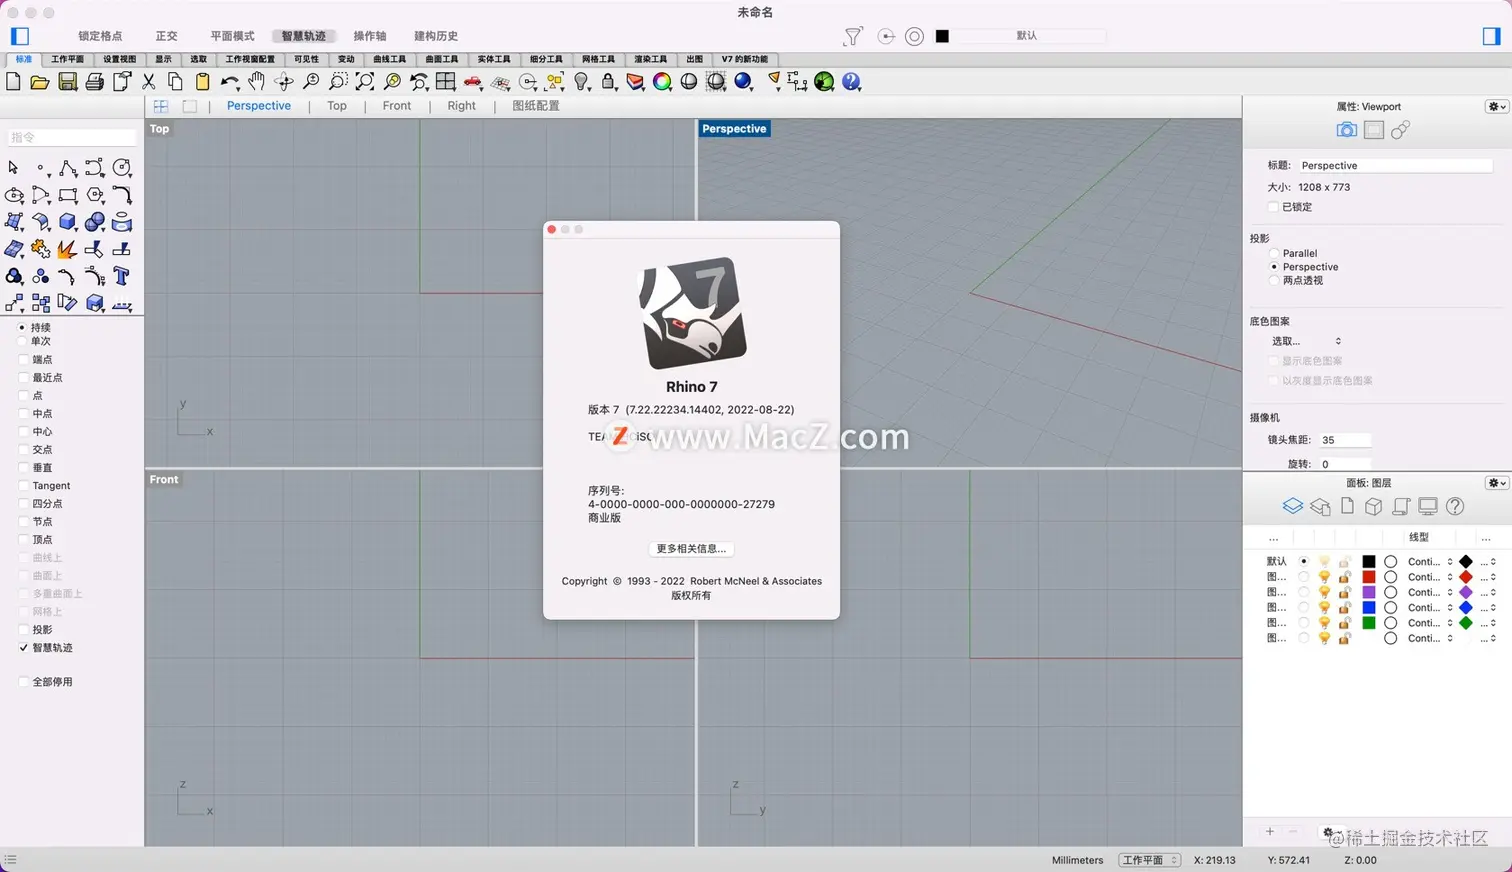
Task: Click the padlock Lock objects icon
Action: 608,82
